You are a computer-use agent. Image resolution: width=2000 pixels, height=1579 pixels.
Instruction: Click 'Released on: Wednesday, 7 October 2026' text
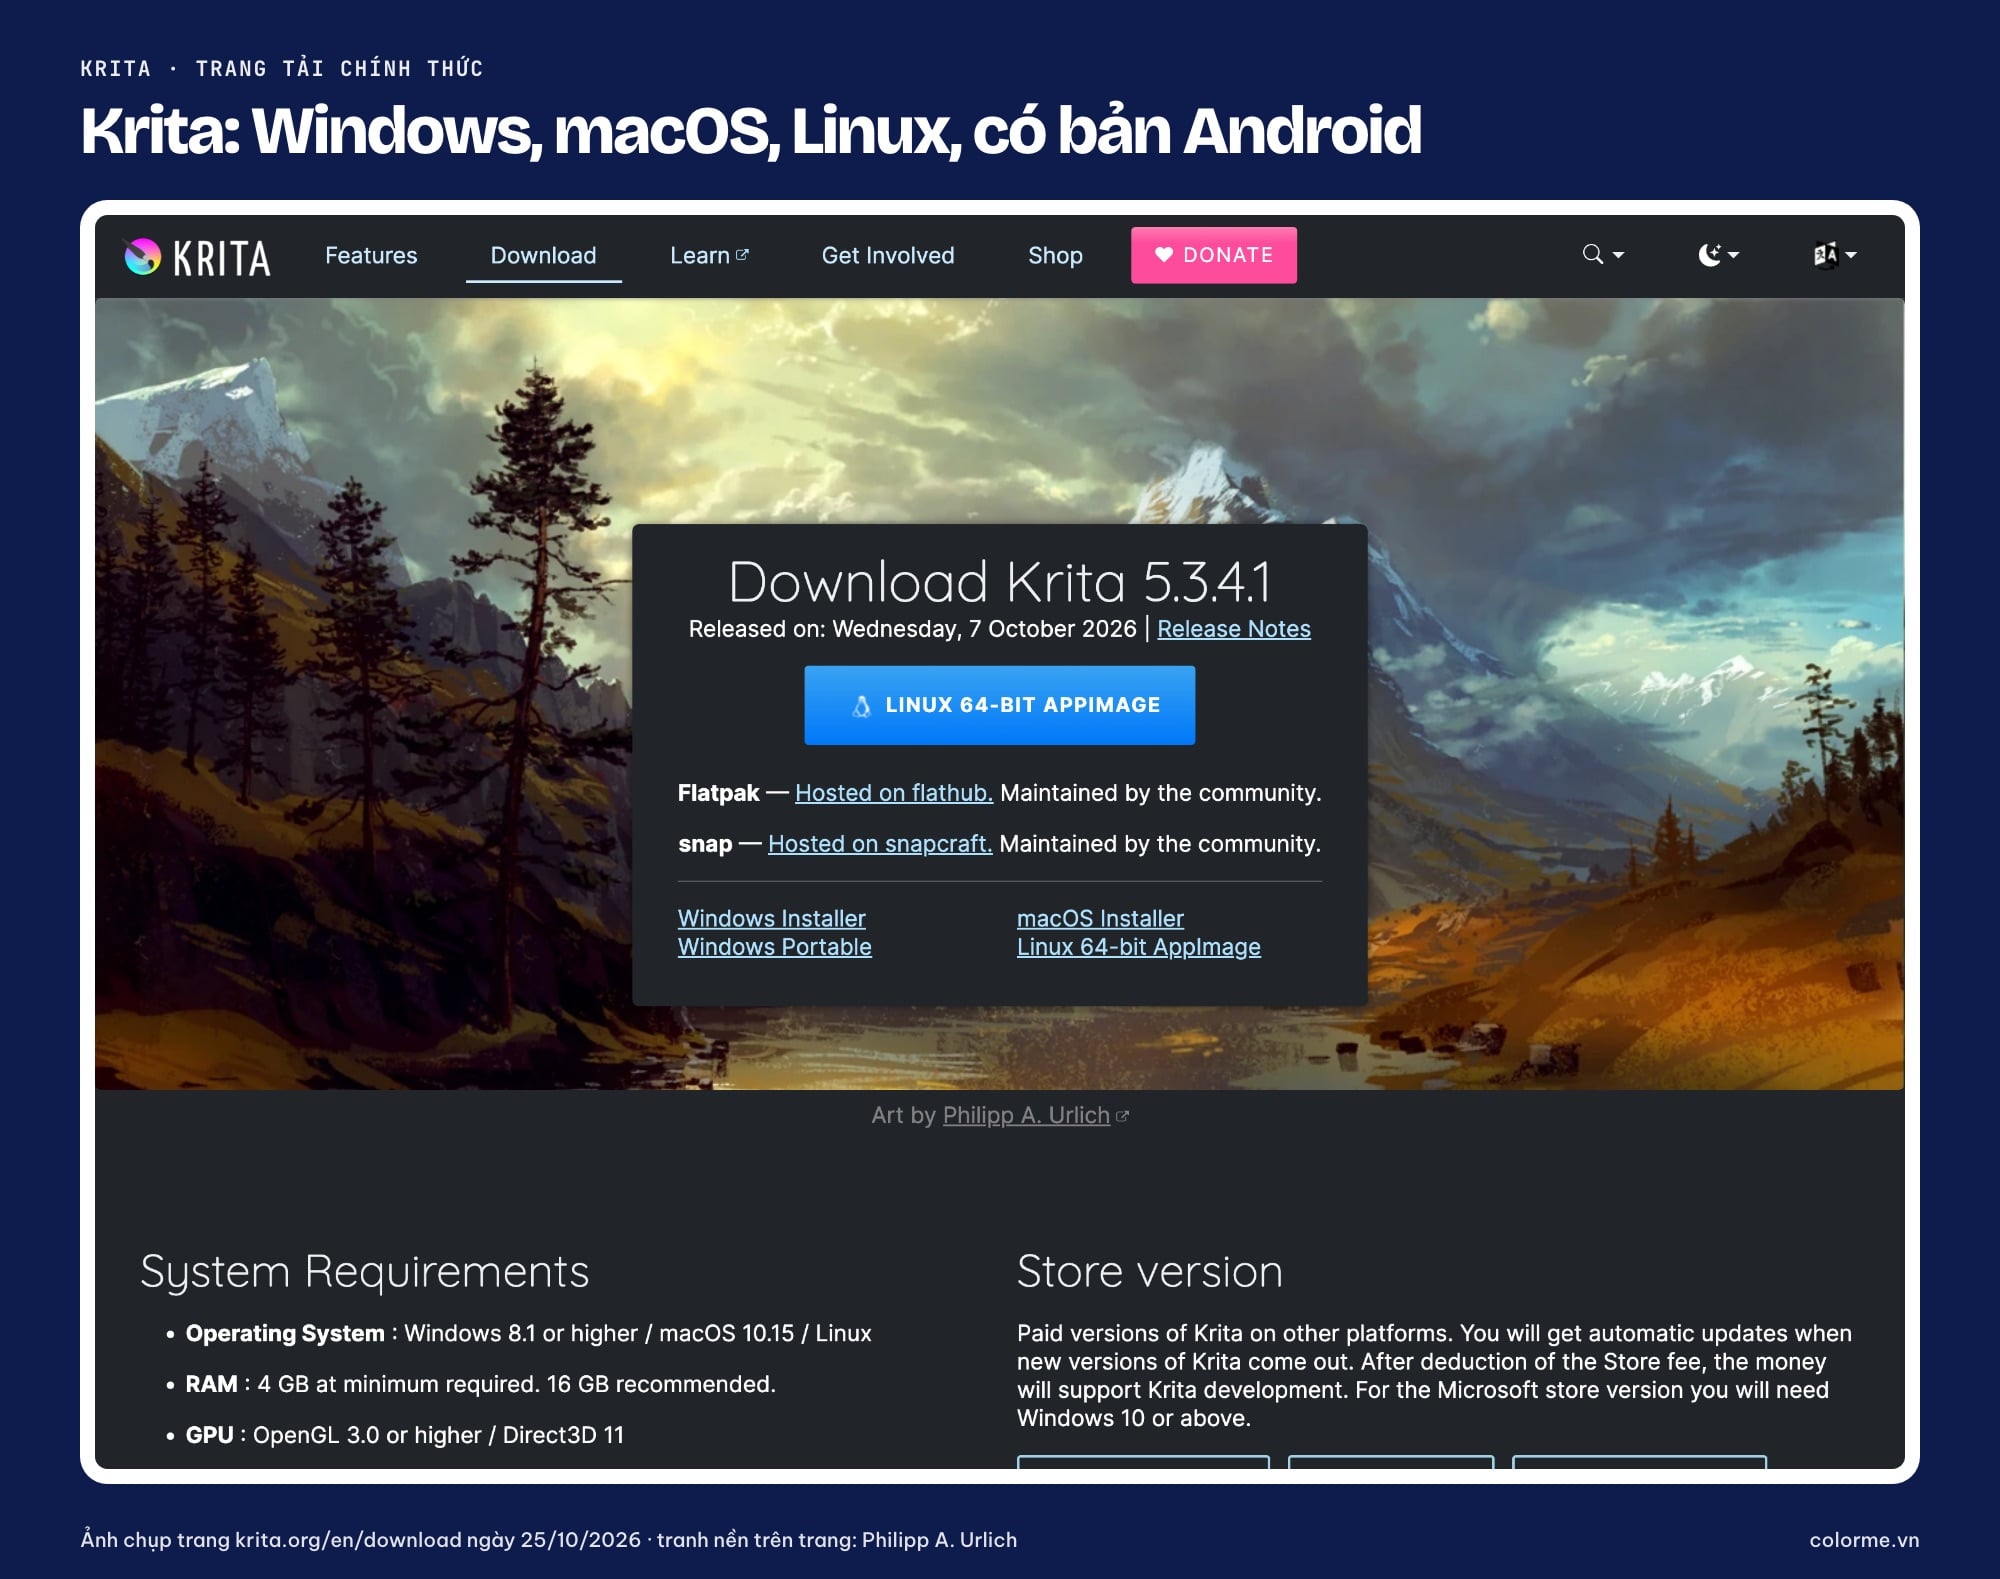pyautogui.click(x=912, y=629)
